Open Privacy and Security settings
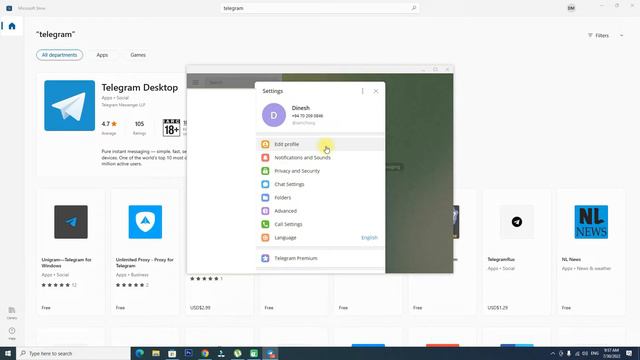640x360 pixels. click(320, 171)
